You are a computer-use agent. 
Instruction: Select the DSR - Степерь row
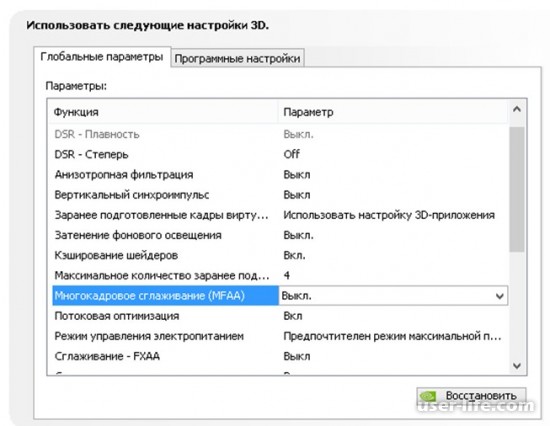pos(280,154)
